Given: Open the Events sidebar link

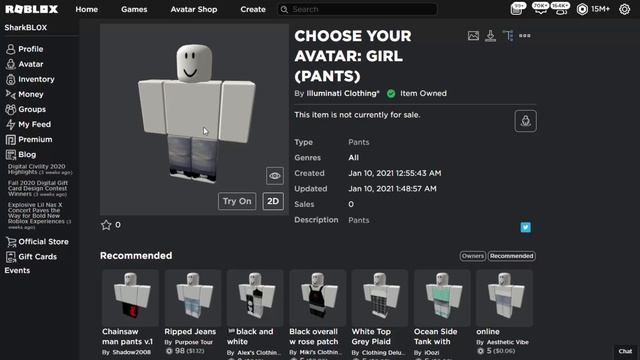Looking at the screenshot, I should [17, 271].
